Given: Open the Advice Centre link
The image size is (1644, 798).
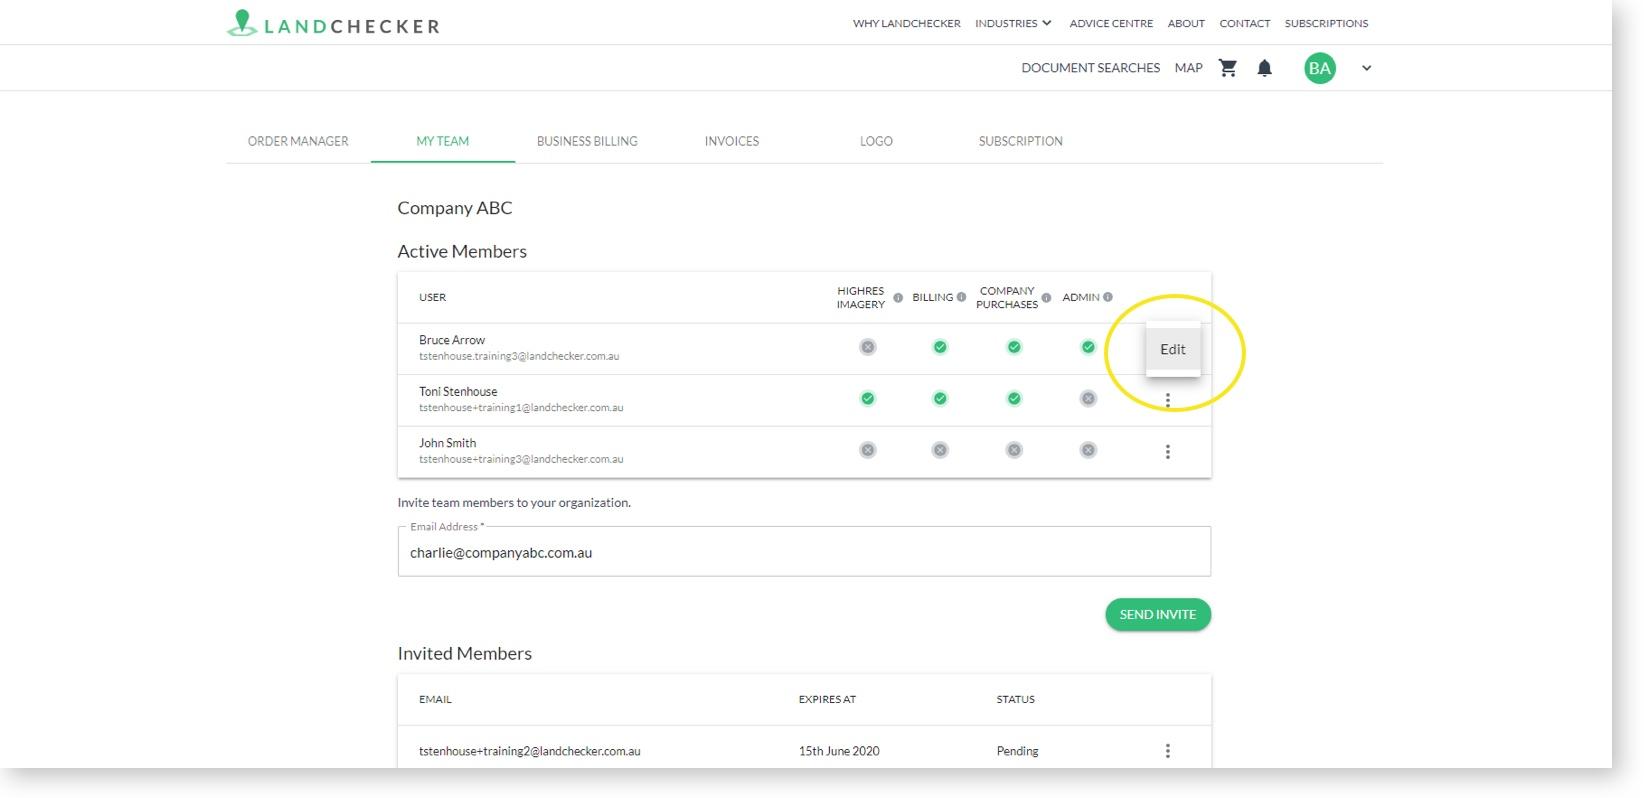Looking at the screenshot, I should (1111, 23).
